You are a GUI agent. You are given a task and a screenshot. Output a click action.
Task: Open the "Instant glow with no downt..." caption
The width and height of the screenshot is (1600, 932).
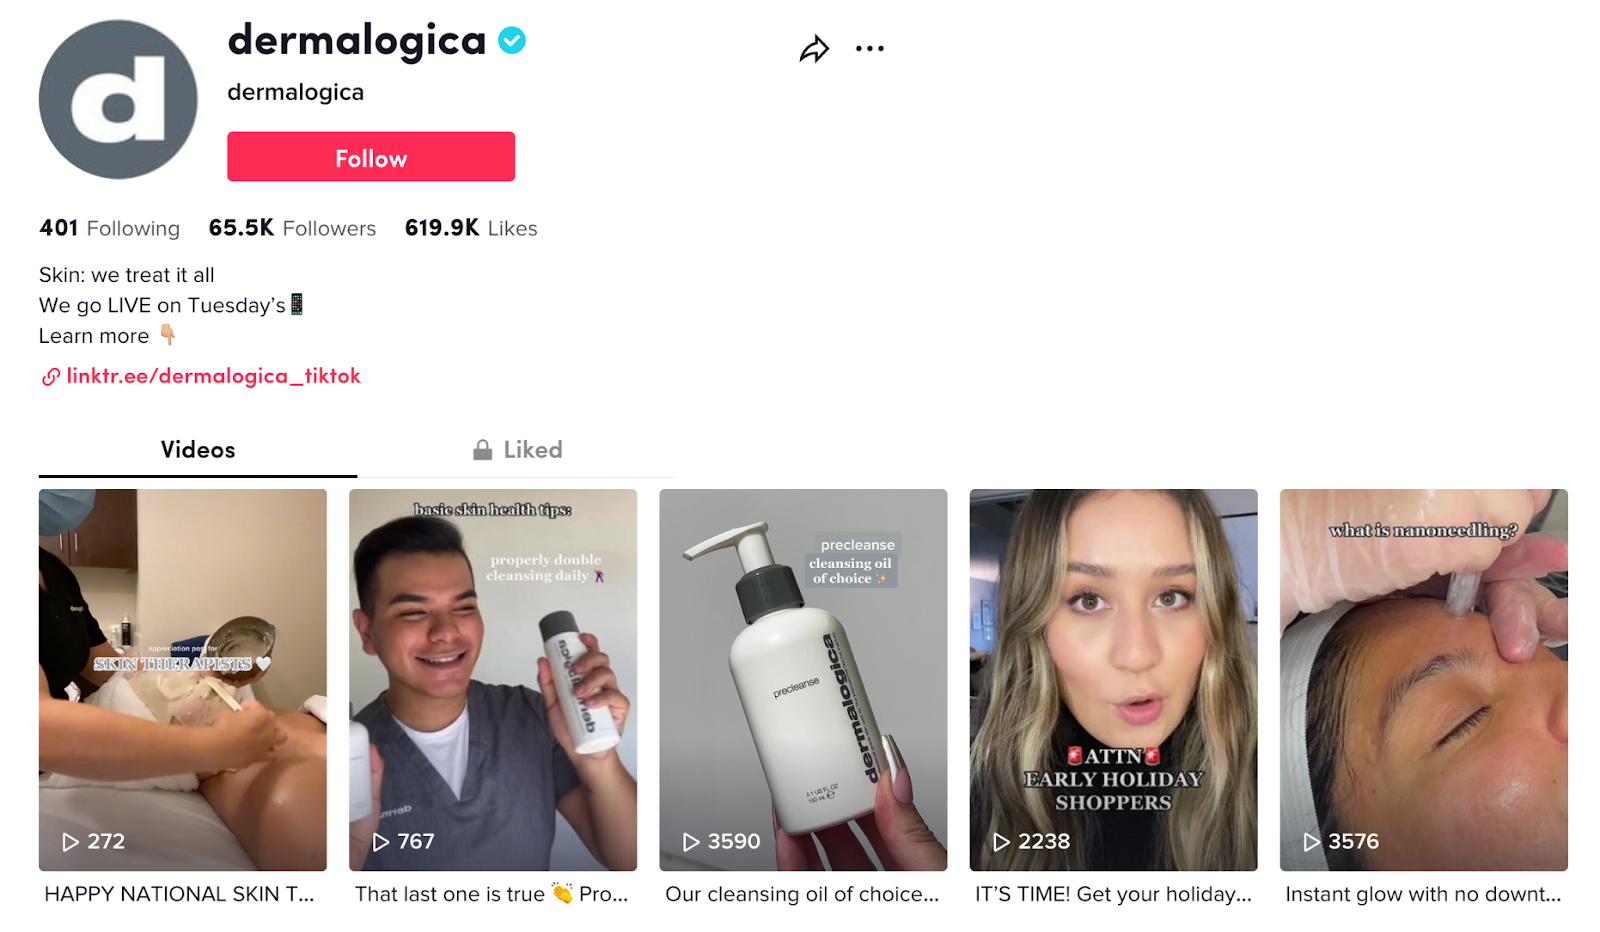(x=1423, y=894)
